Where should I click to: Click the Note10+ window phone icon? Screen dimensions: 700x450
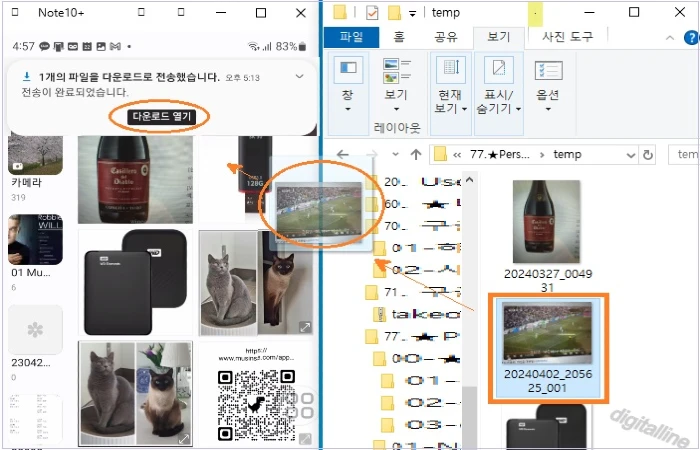point(15,12)
